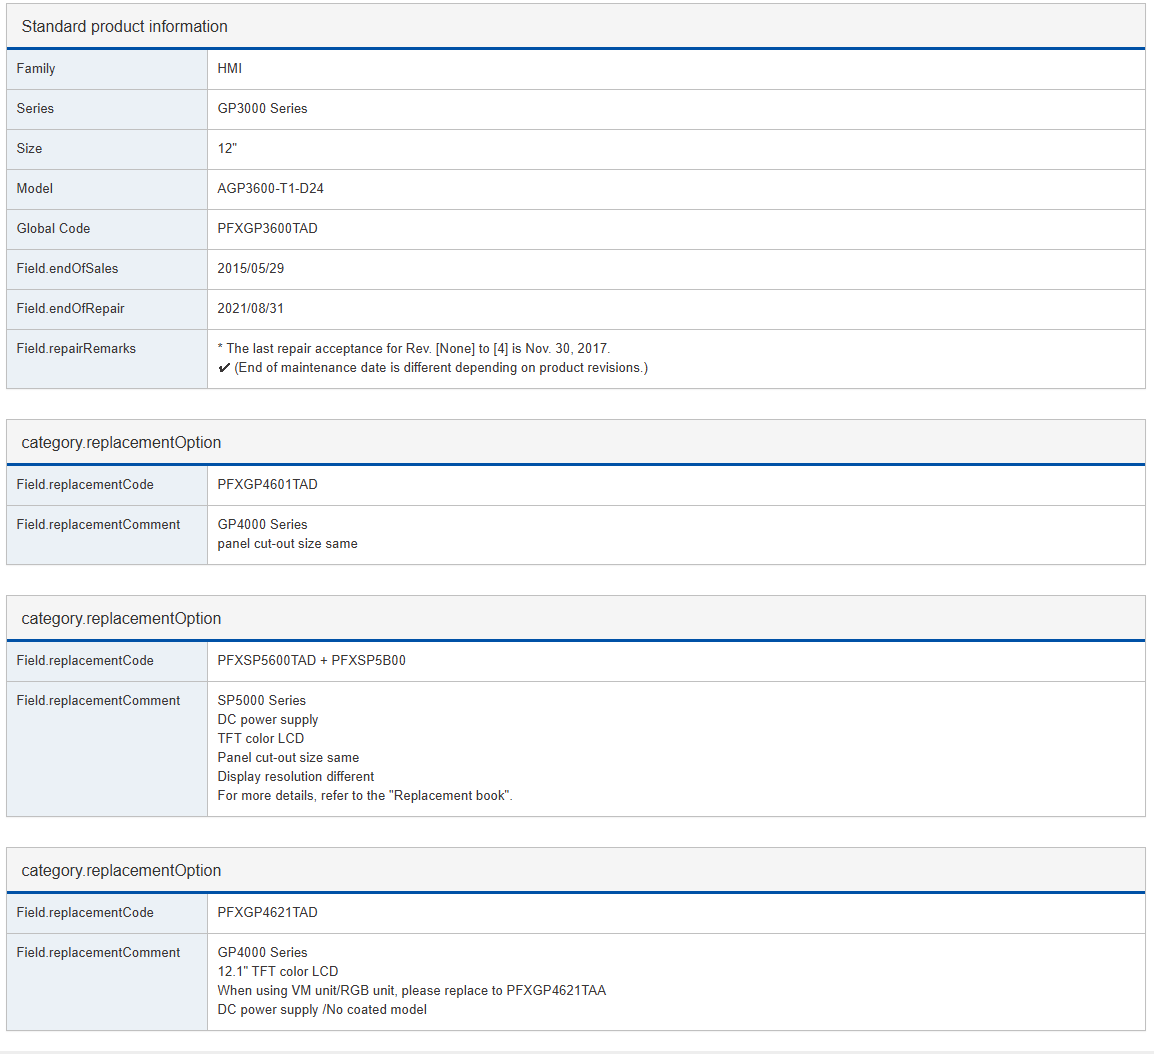Select the "Model" field label
Screen dimensions: 1154x1054
pos(35,188)
